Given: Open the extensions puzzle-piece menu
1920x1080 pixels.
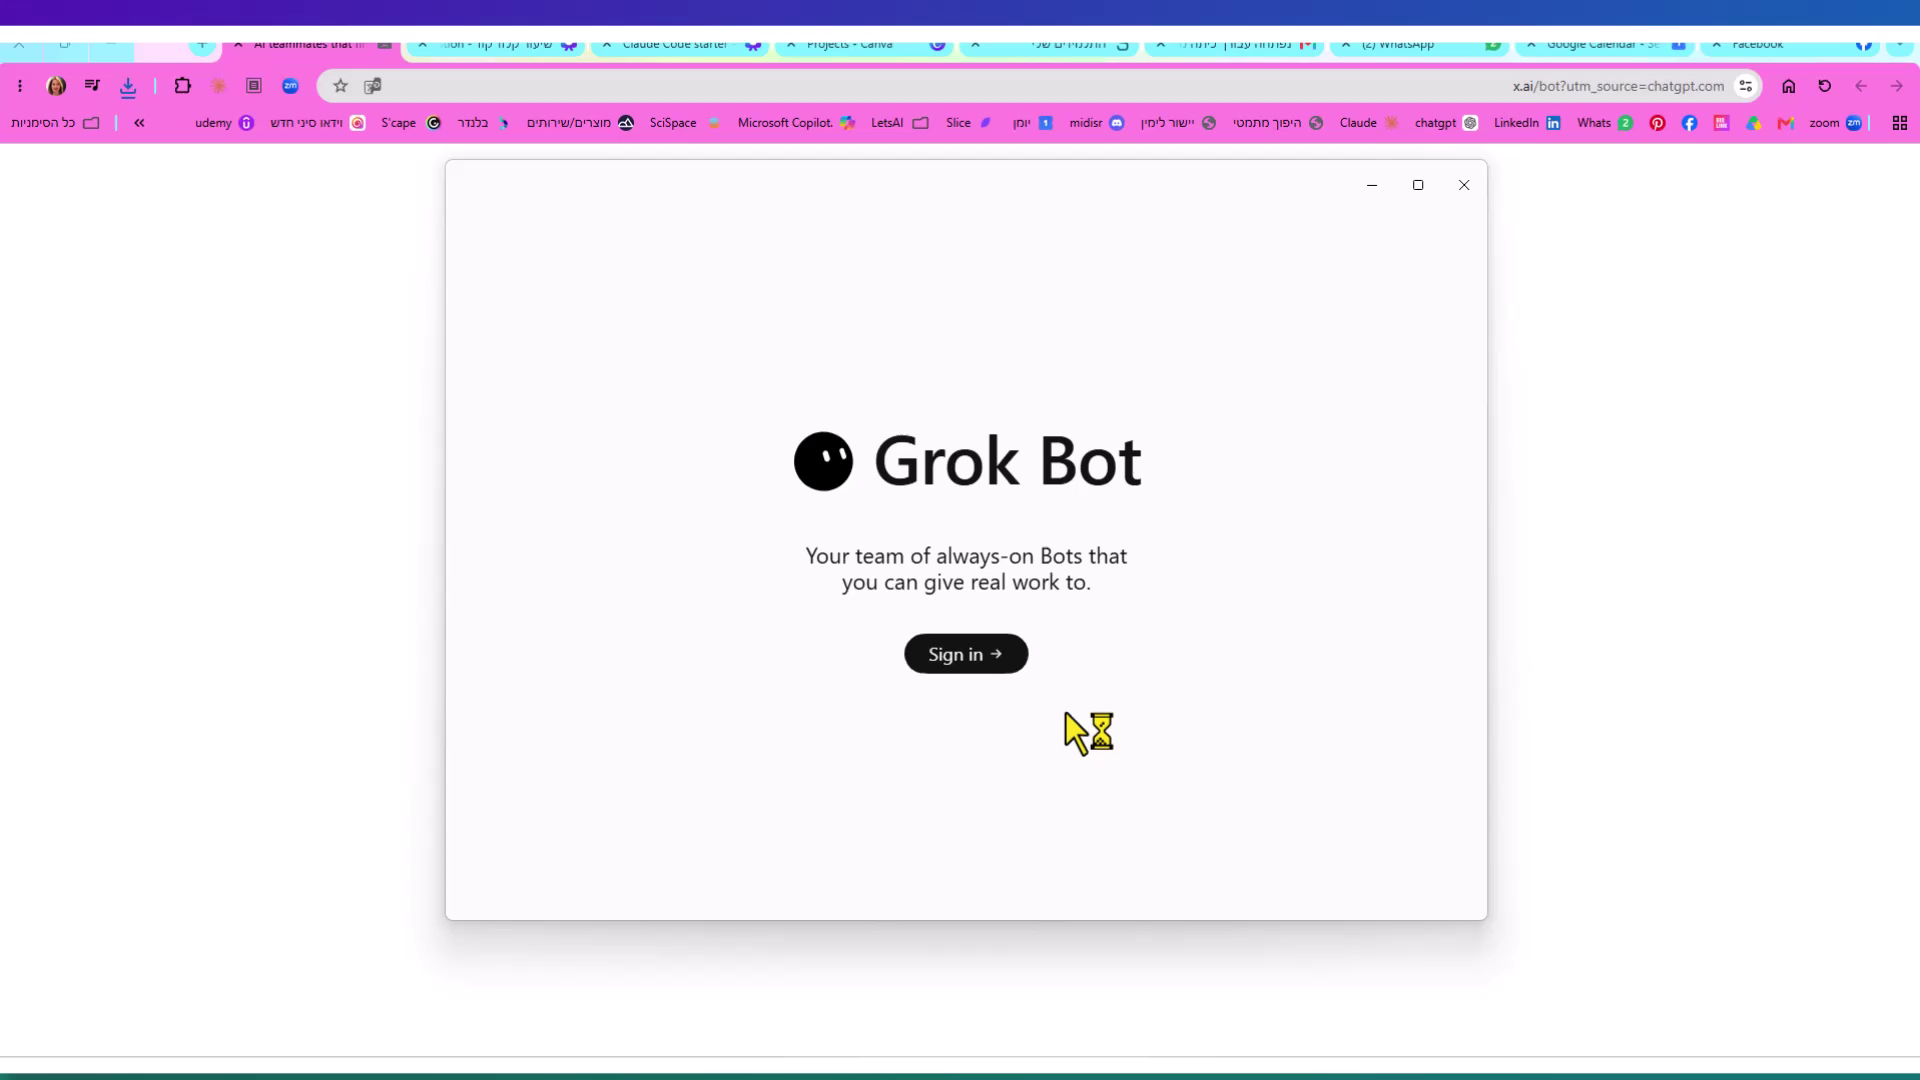Looking at the screenshot, I should (x=182, y=86).
